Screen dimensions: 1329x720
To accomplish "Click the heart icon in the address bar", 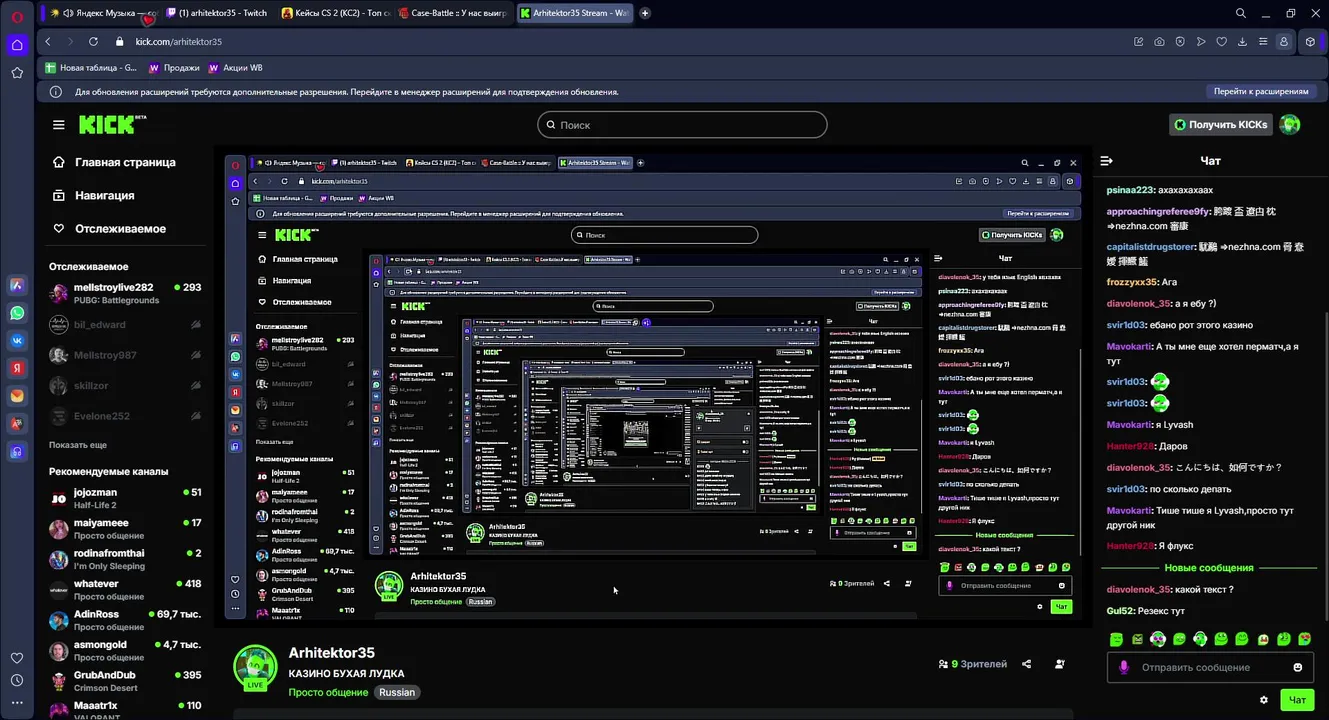I will coord(1221,42).
